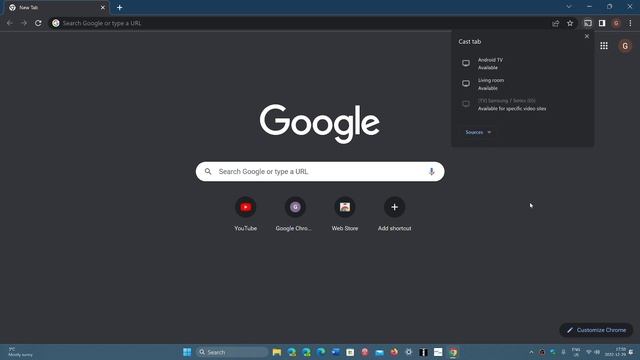Go back using the back arrow

(9, 23)
